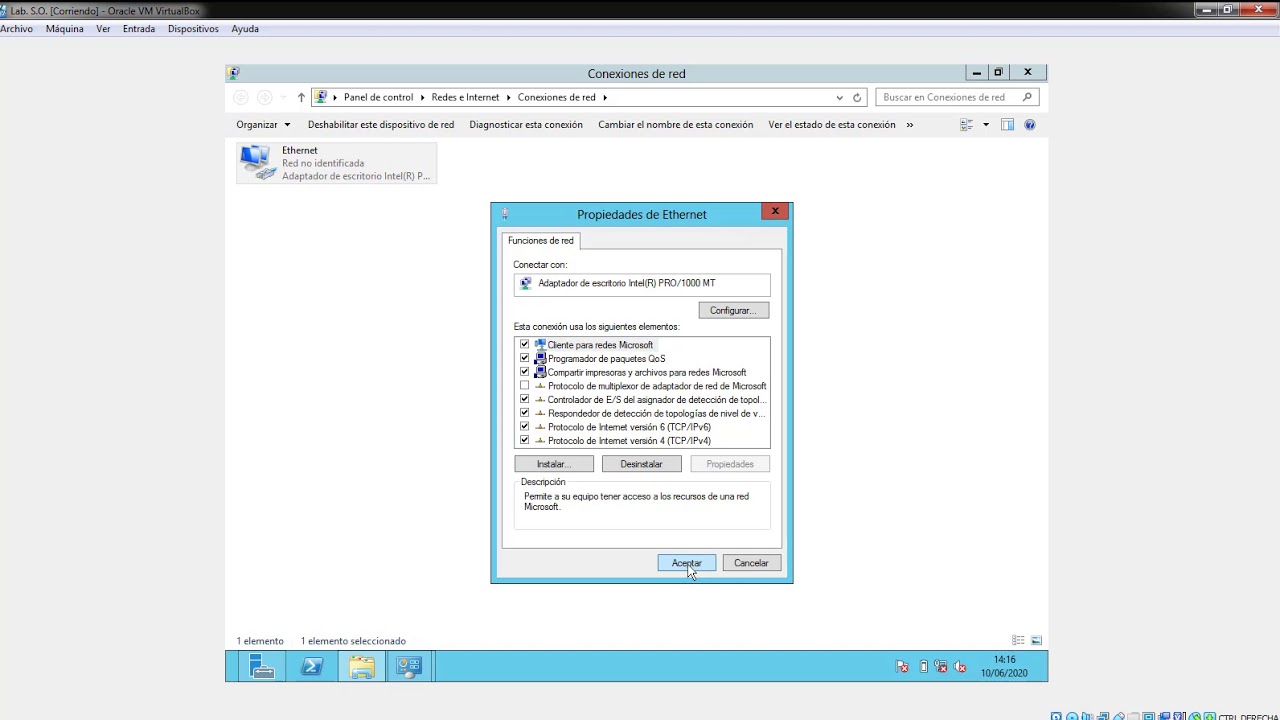Open the Archivo menu in VirtualBox
Image resolution: width=1280 pixels, height=720 pixels.
pyautogui.click(x=17, y=29)
